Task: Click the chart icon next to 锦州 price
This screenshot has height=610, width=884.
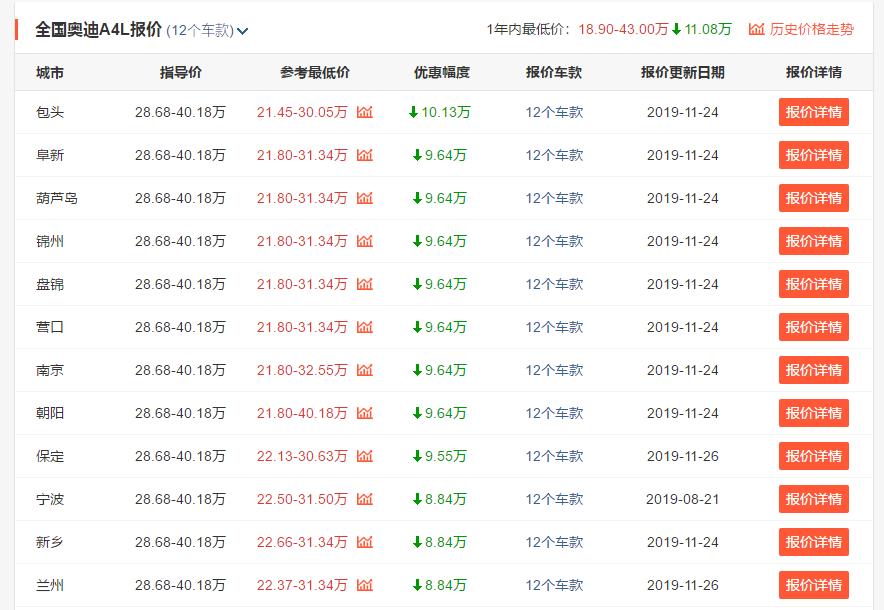Action: point(365,240)
